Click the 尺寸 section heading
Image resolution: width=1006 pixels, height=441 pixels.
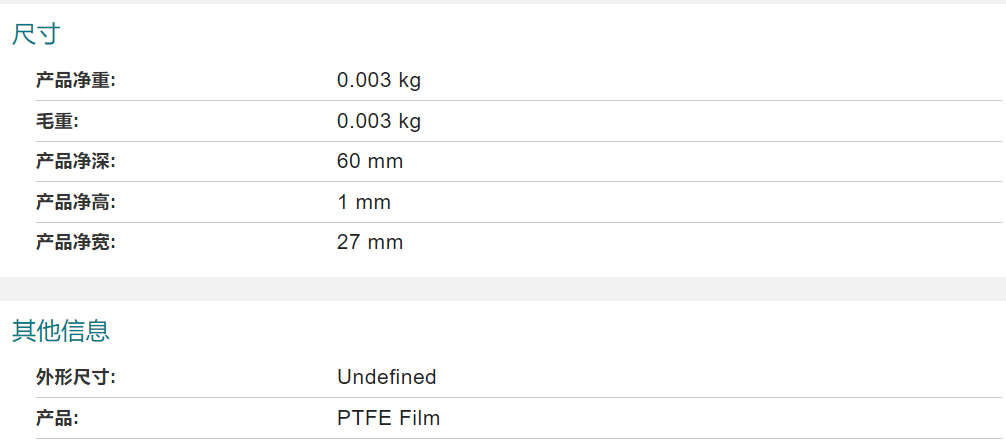tap(36, 35)
